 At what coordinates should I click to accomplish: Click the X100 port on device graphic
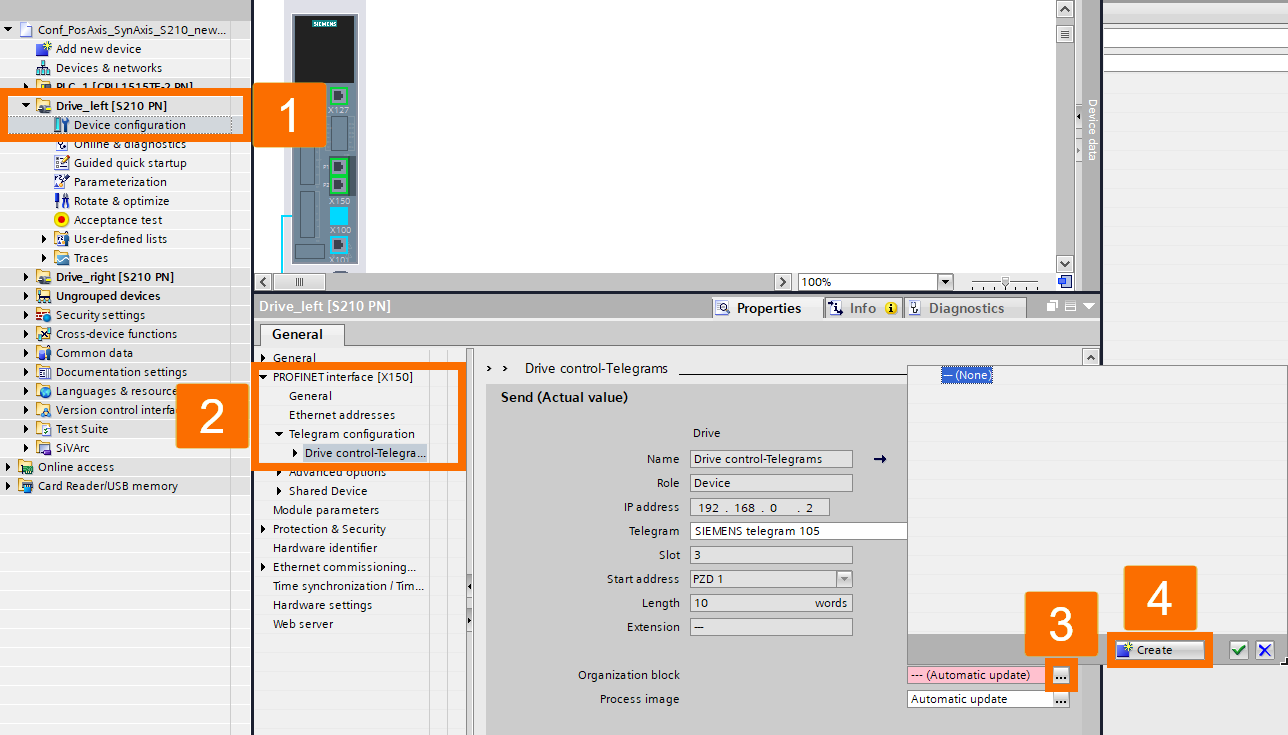tap(339, 217)
